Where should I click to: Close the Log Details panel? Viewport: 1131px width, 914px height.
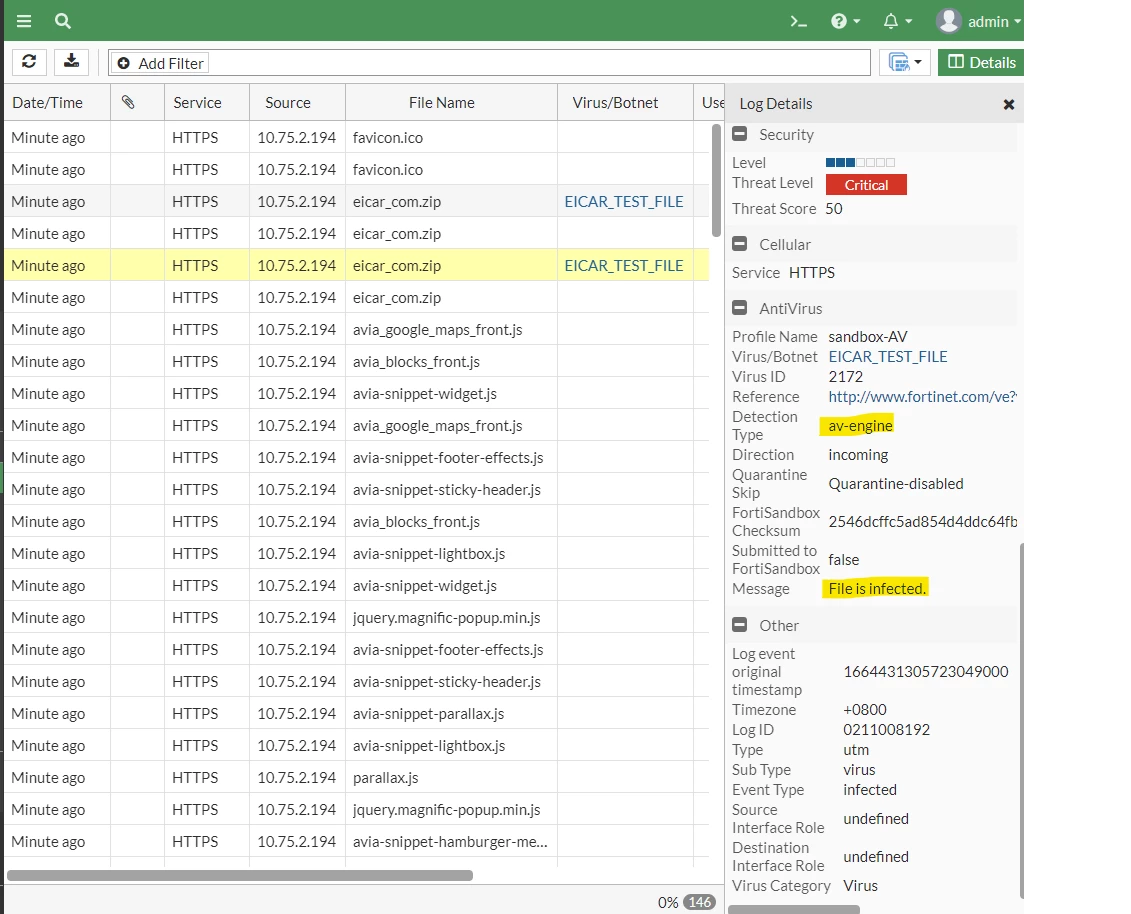(1009, 105)
